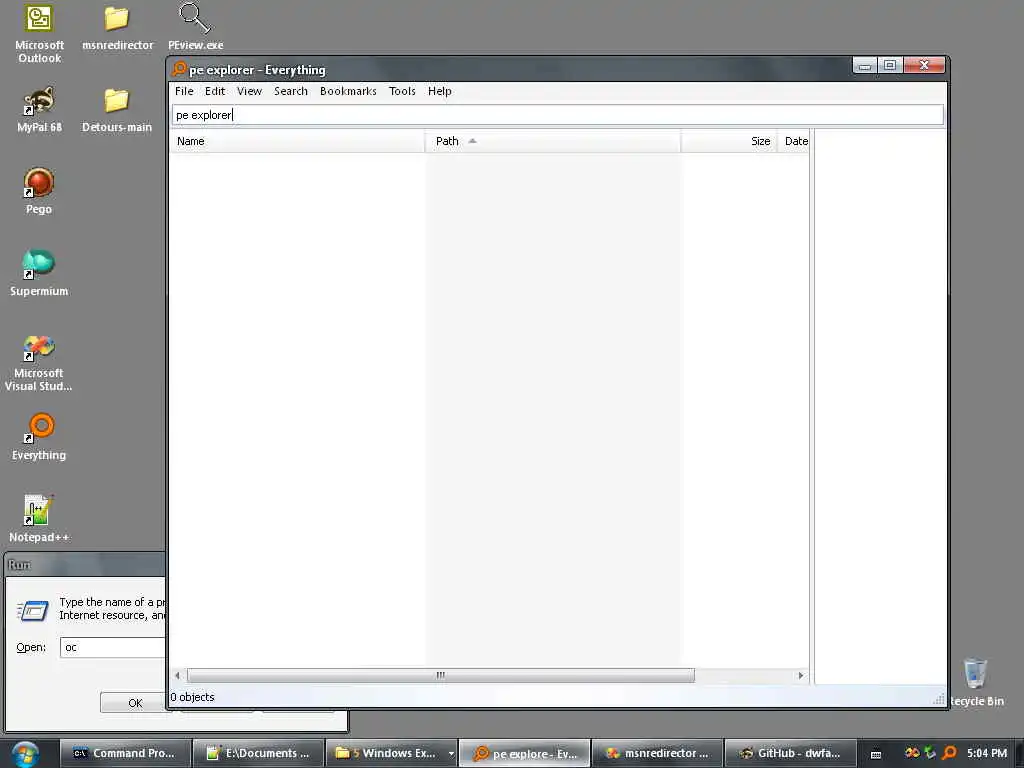Click the Everything tray icon
The image size is (1024, 768).
950,753
